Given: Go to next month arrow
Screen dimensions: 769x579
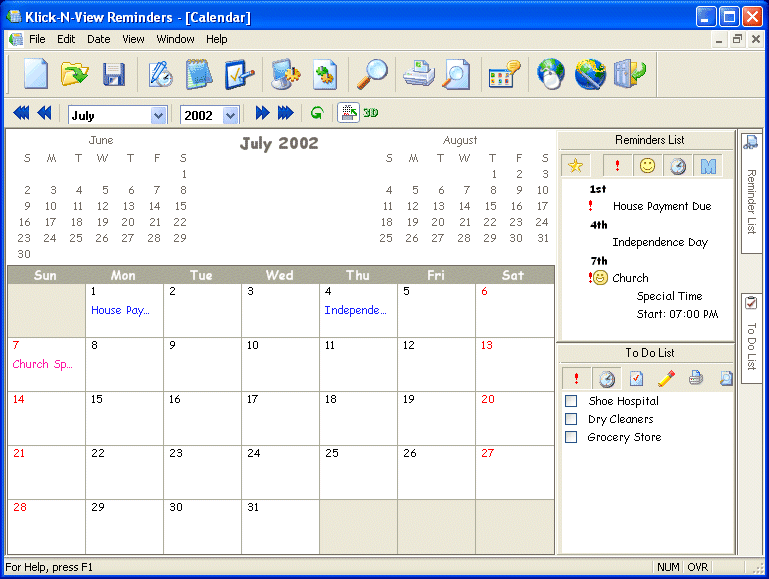Looking at the screenshot, I should [262, 113].
